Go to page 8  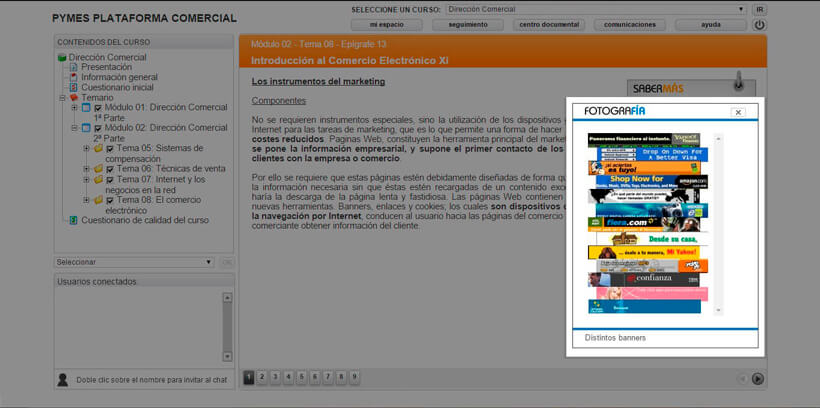click(x=341, y=378)
